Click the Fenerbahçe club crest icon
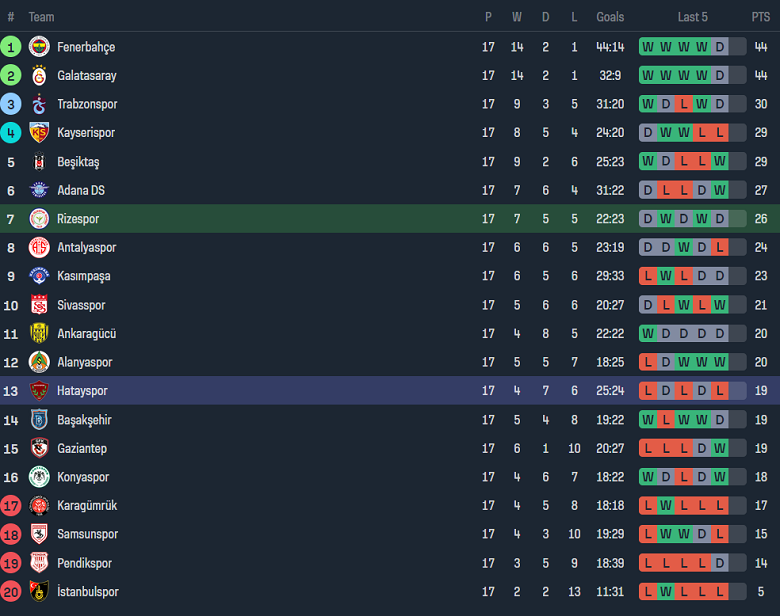This screenshot has height=616, width=780. [39, 47]
